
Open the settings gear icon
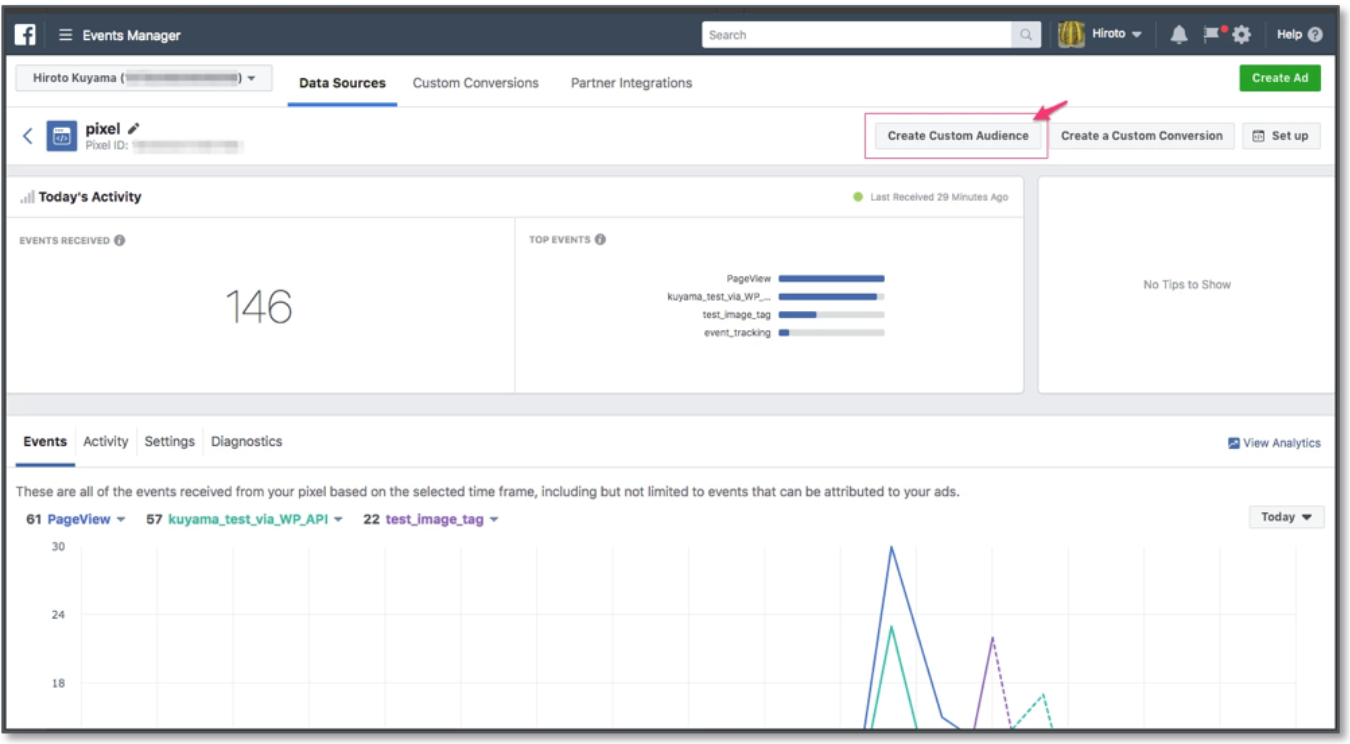coord(1241,35)
